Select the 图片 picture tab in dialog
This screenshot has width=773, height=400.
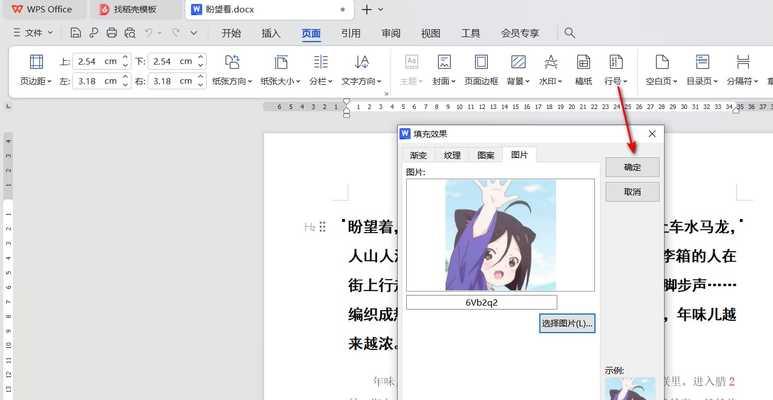pos(519,155)
